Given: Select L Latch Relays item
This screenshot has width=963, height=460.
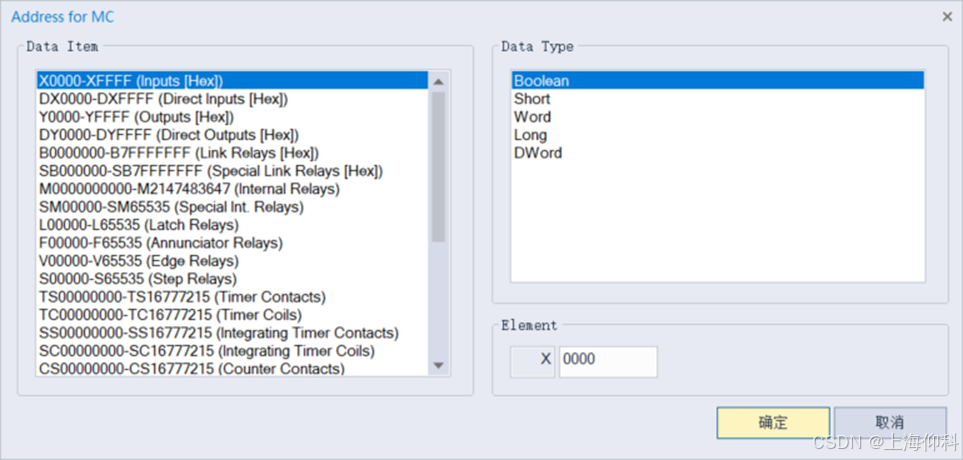Looking at the screenshot, I should (147, 225).
